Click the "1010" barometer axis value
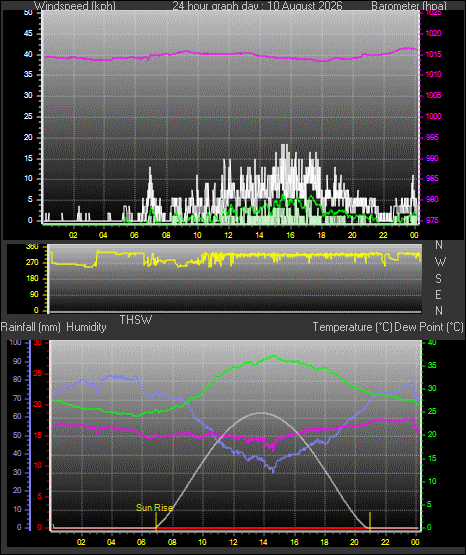Screen dimensions: 466x555 (433, 75)
